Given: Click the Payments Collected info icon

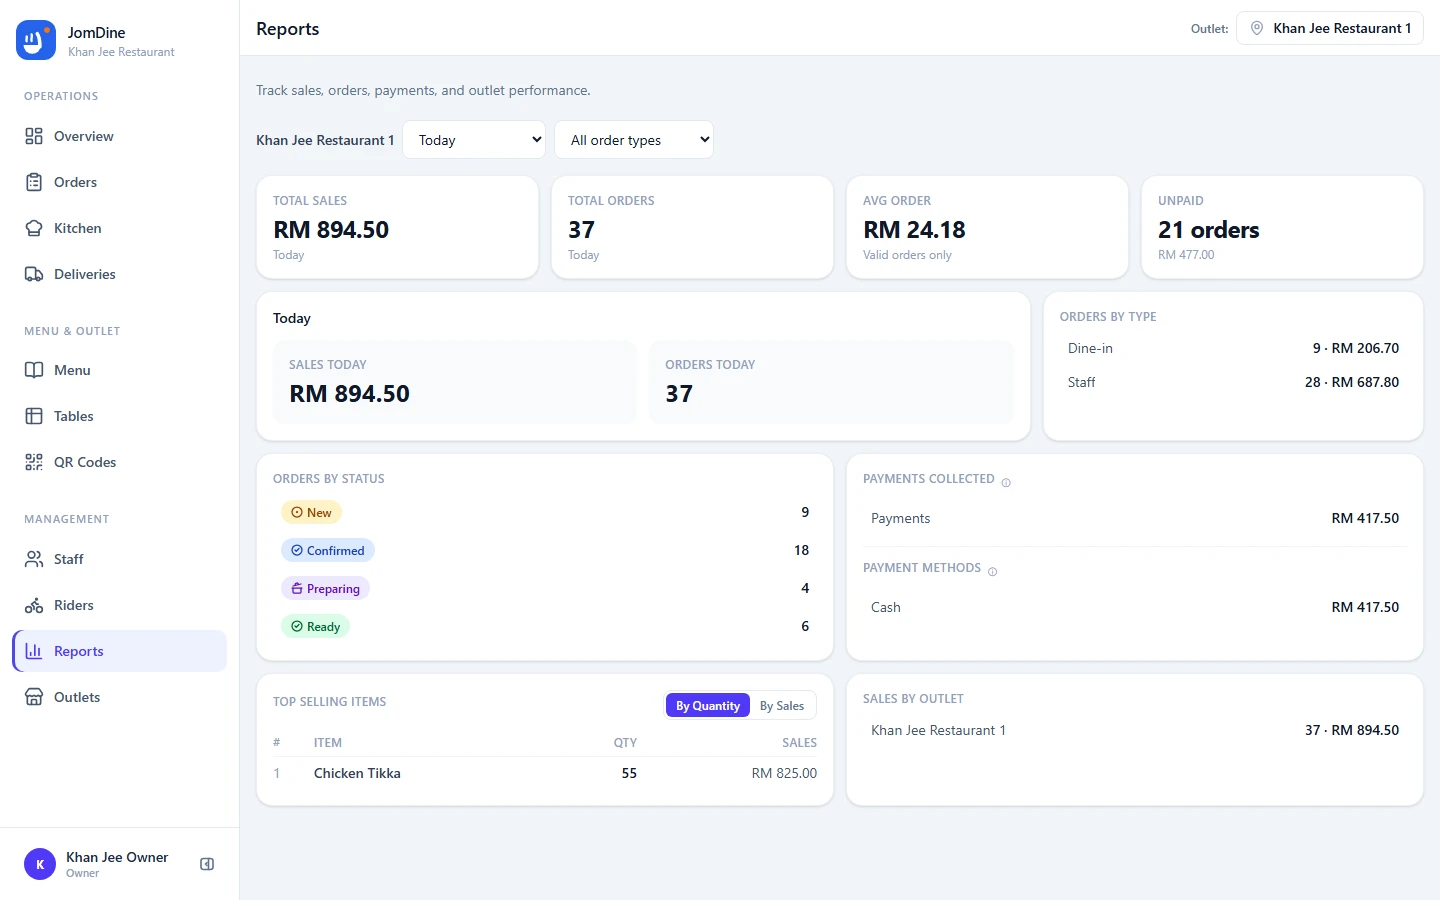Looking at the screenshot, I should coord(1006,483).
